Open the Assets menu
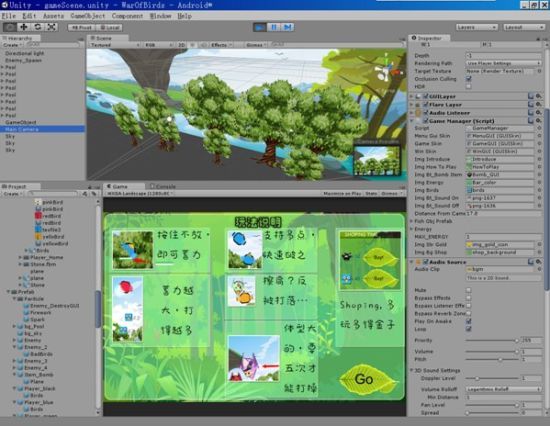The image size is (550, 426). (53, 16)
